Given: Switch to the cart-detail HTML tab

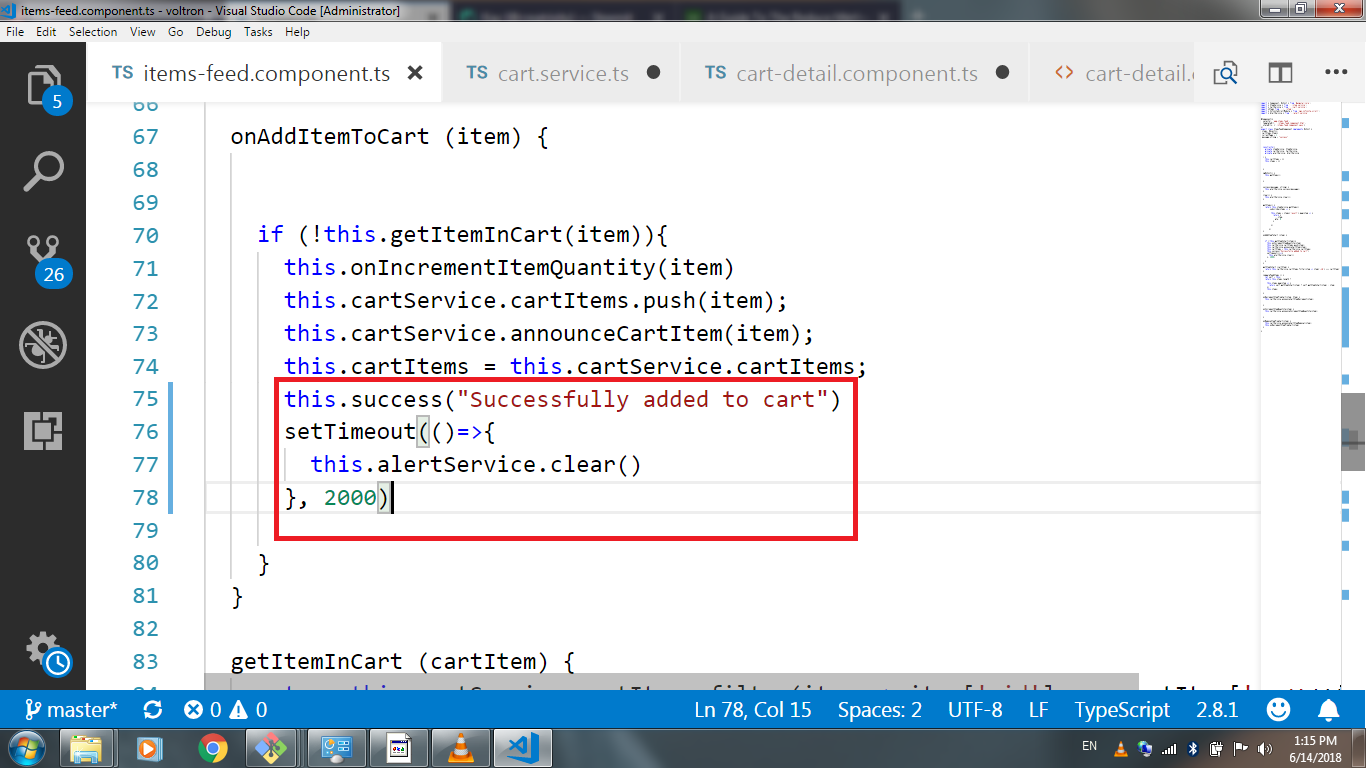Looking at the screenshot, I should [x=1112, y=73].
